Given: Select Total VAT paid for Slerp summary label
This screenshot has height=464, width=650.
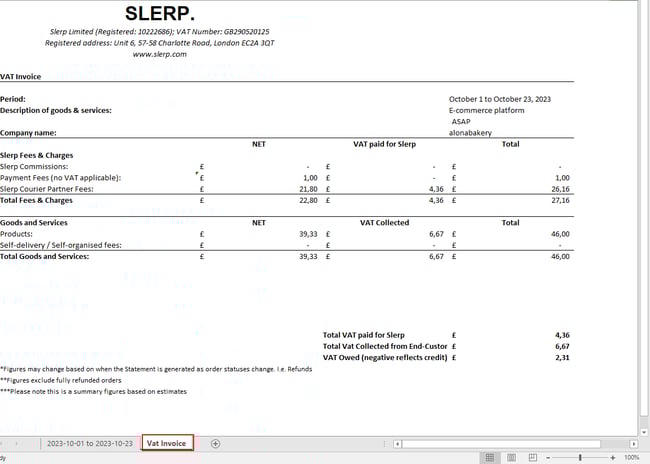Looking at the screenshot, I should [364, 335].
